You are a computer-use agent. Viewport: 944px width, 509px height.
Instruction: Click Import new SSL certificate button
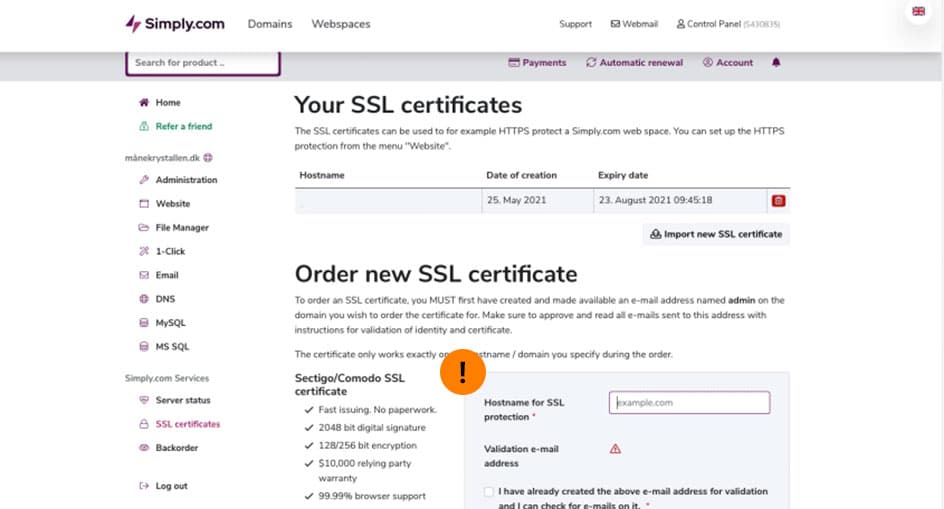coord(716,234)
